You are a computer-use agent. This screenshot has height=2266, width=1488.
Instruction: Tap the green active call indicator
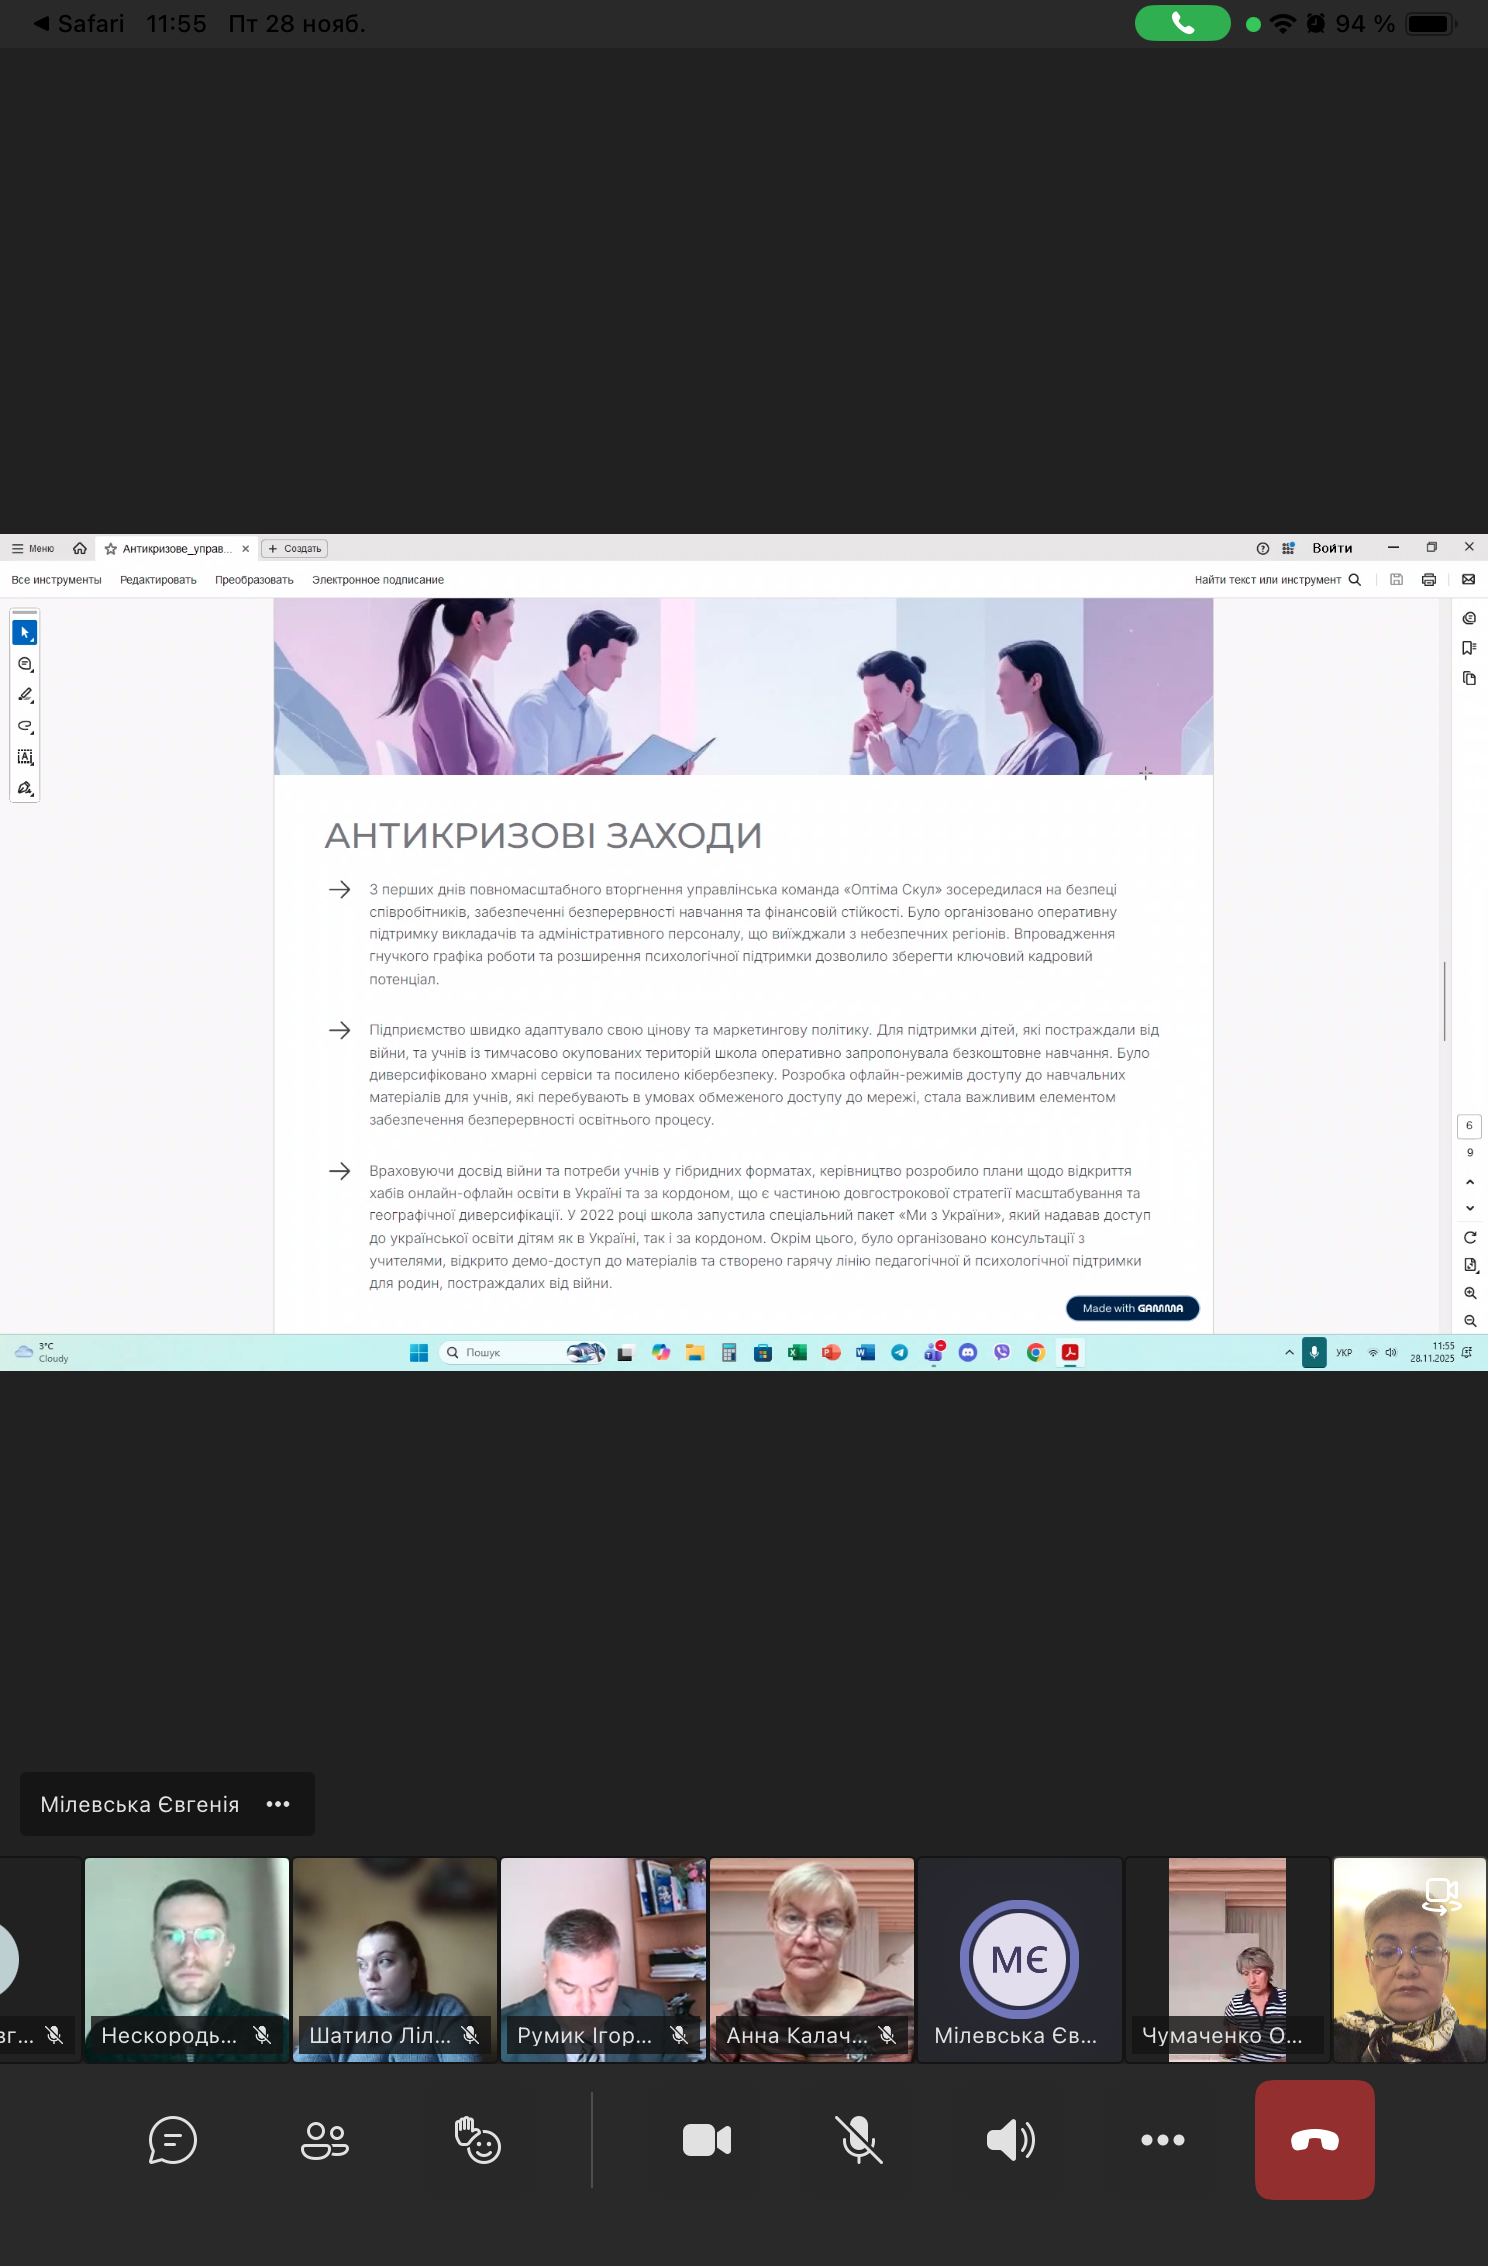(x=1182, y=23)
